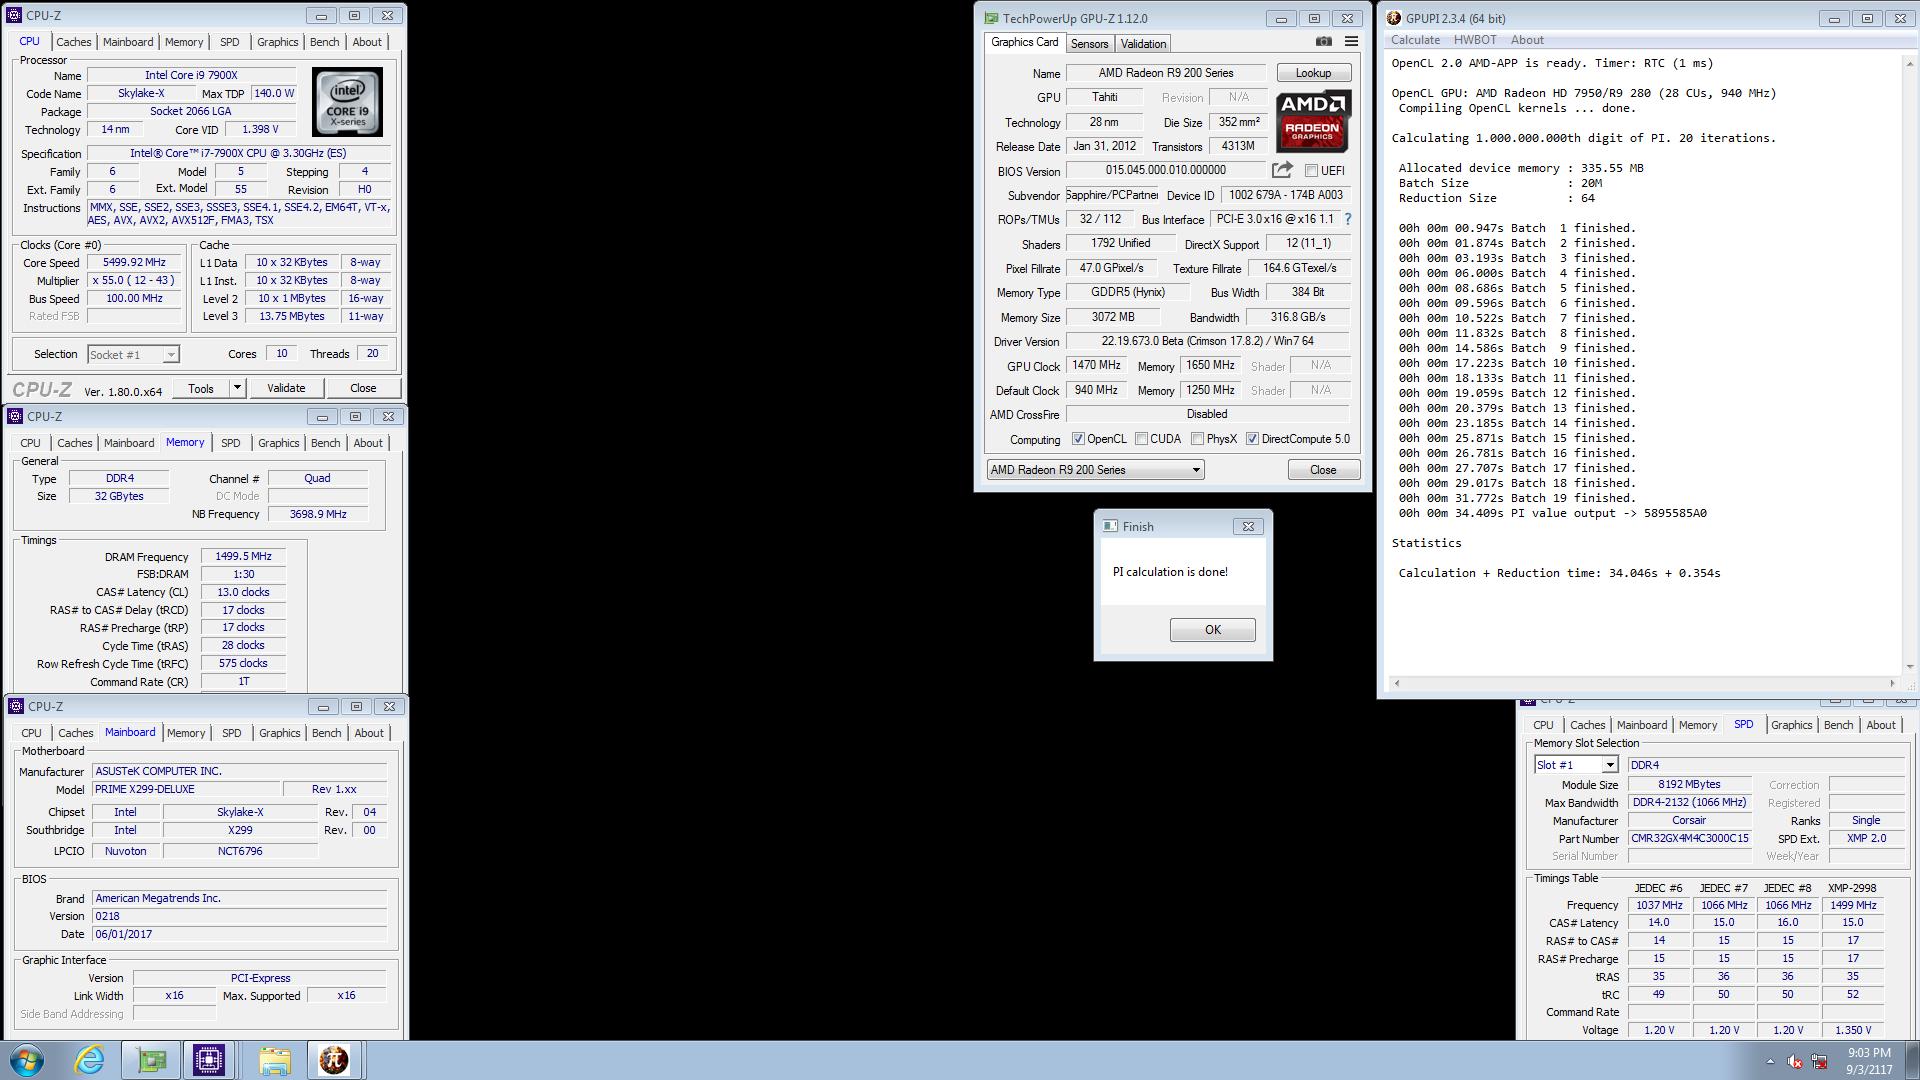Launch Internet Explorer from the taskbar

click(x=90, y=1060)
